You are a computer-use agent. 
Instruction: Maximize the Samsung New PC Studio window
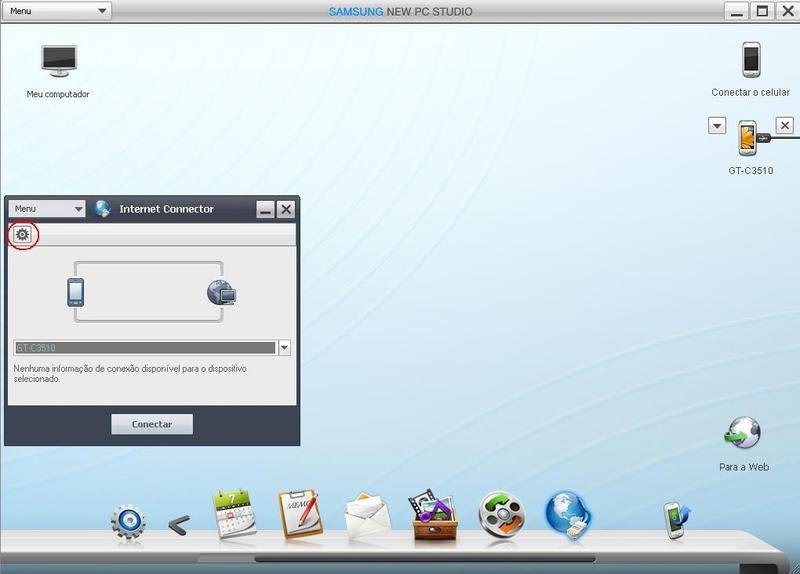(x=762, y=11)
